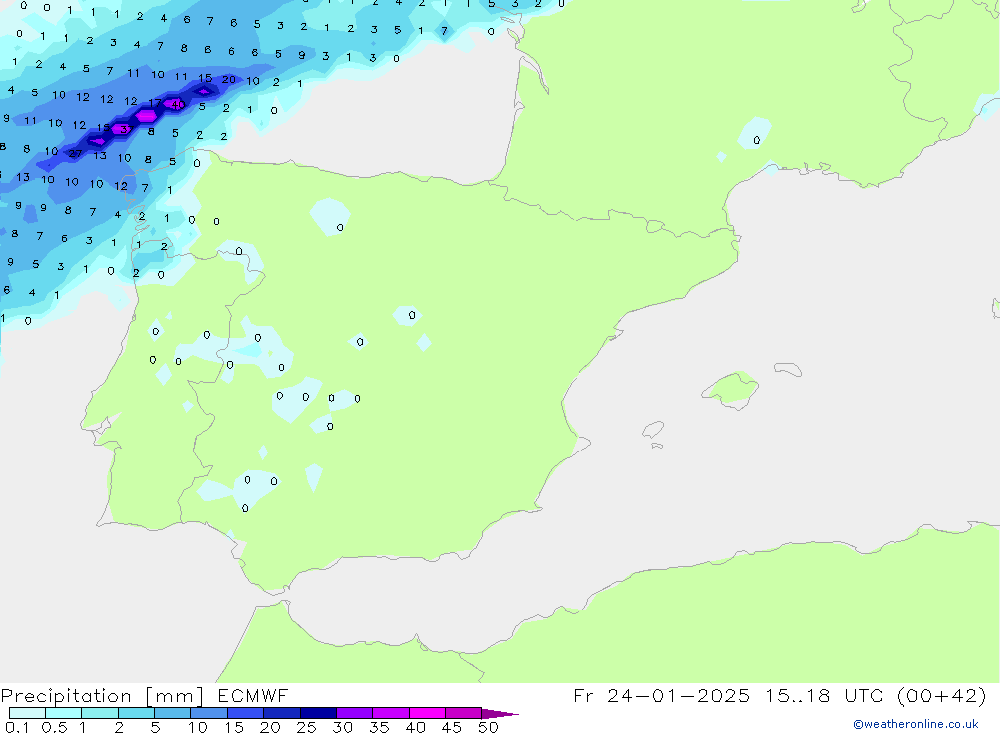Click the Mallorca island on the map

[x=731, y=389]
